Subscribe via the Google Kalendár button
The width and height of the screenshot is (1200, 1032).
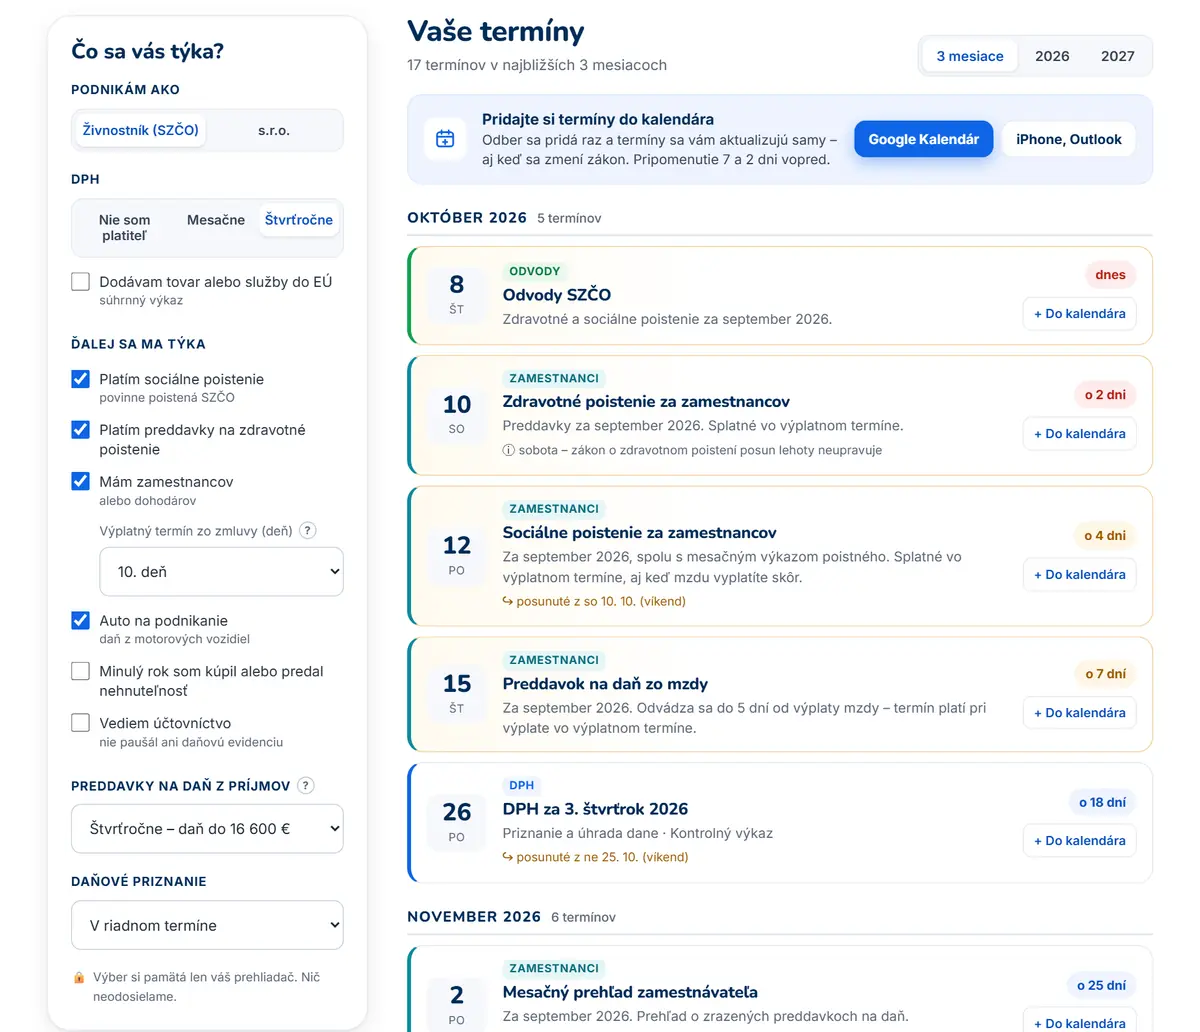click(x=924, y=139)
